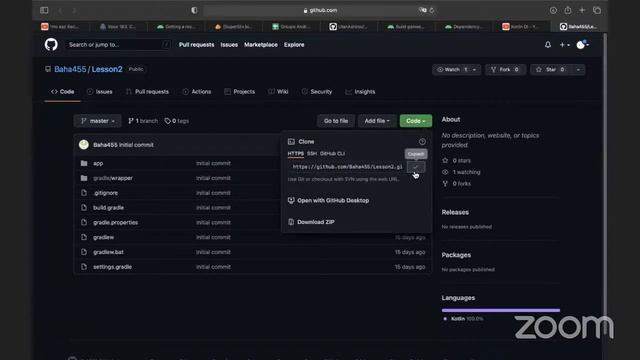The image size is (640, 360).
Task: Open the Clone help question icon
Action: click(x=422, y=142)
